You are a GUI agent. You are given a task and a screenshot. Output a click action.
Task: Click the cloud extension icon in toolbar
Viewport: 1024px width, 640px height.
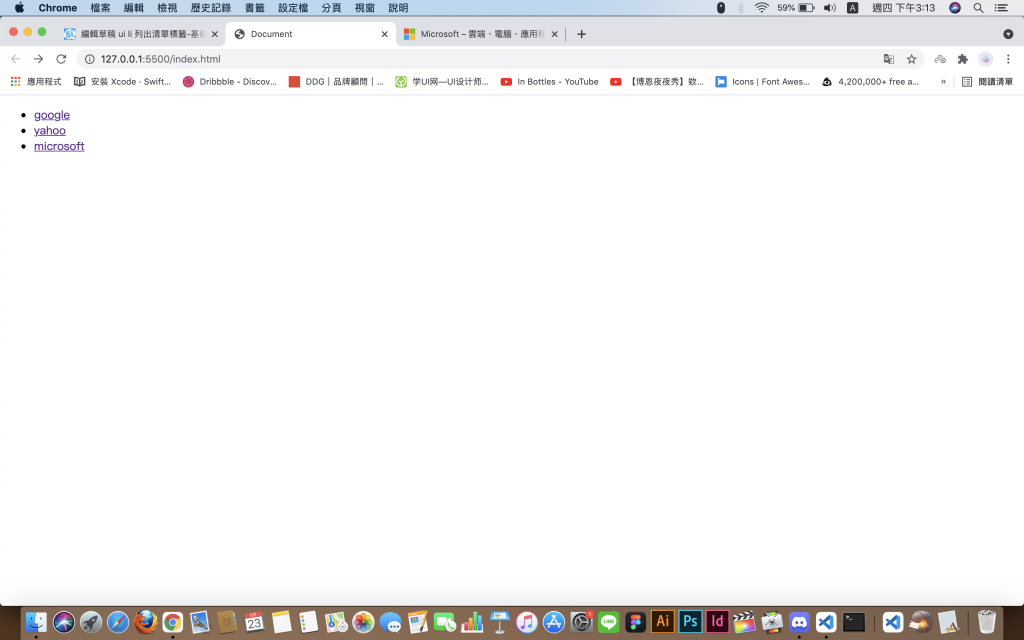click(x=940, y=59)
